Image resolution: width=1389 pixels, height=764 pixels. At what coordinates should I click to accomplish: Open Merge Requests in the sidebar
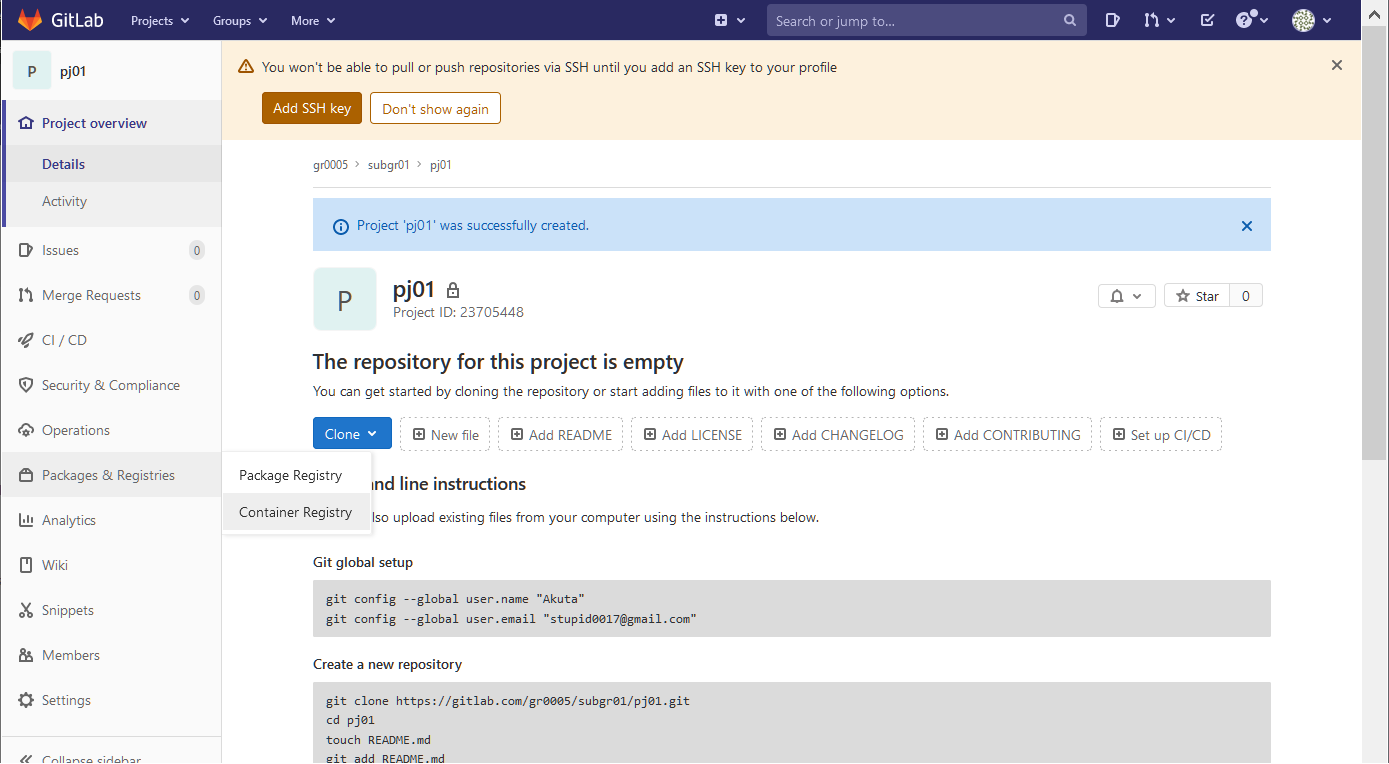pyautogui.click(x=111, y=295)
